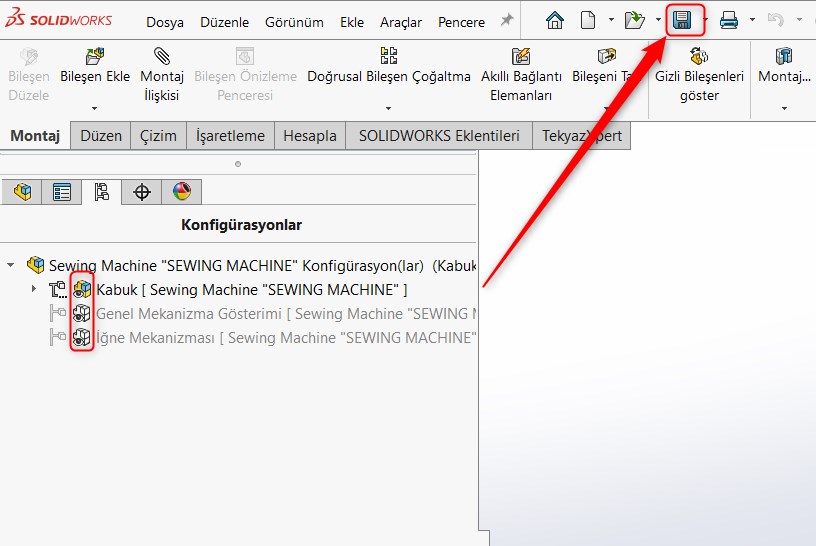
Task: Click the New document icon
Action: tap(588, 20)
